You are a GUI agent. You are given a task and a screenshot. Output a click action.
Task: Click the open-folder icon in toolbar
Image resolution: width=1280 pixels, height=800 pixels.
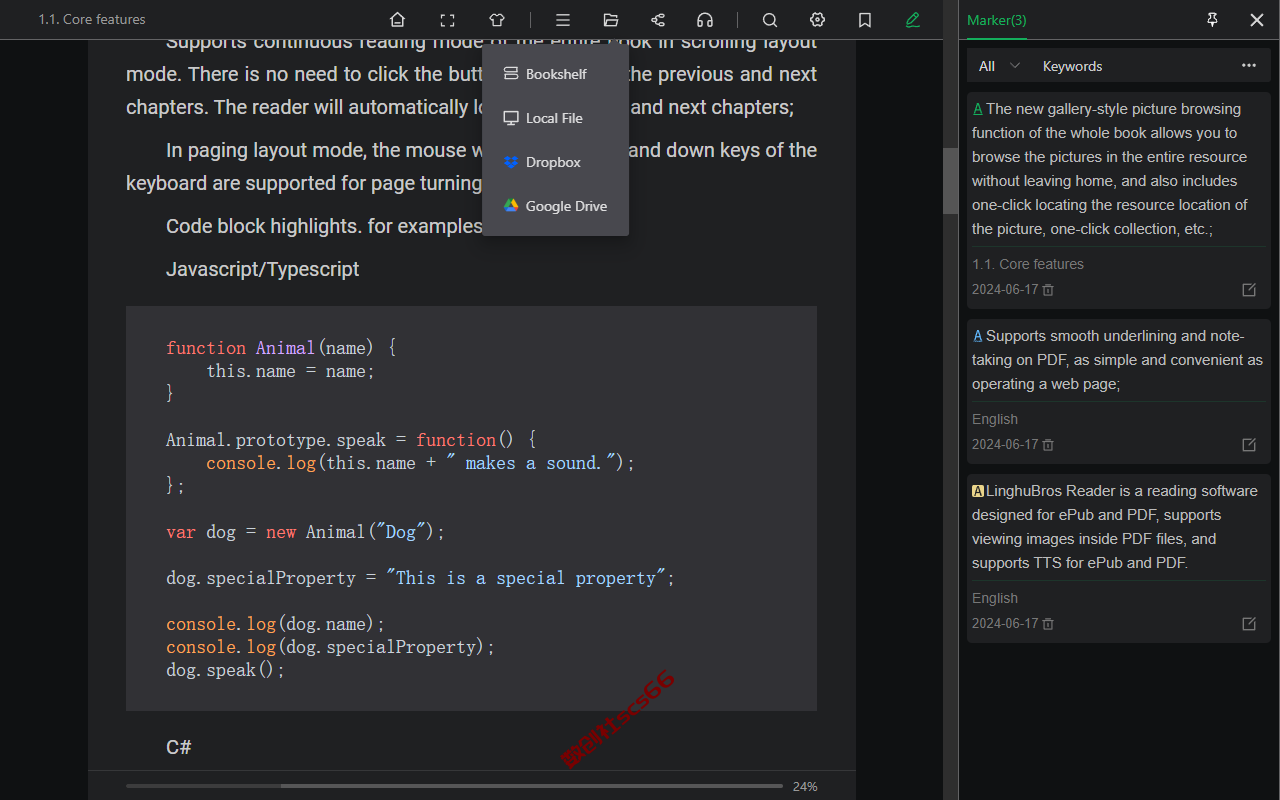point(611,20)
